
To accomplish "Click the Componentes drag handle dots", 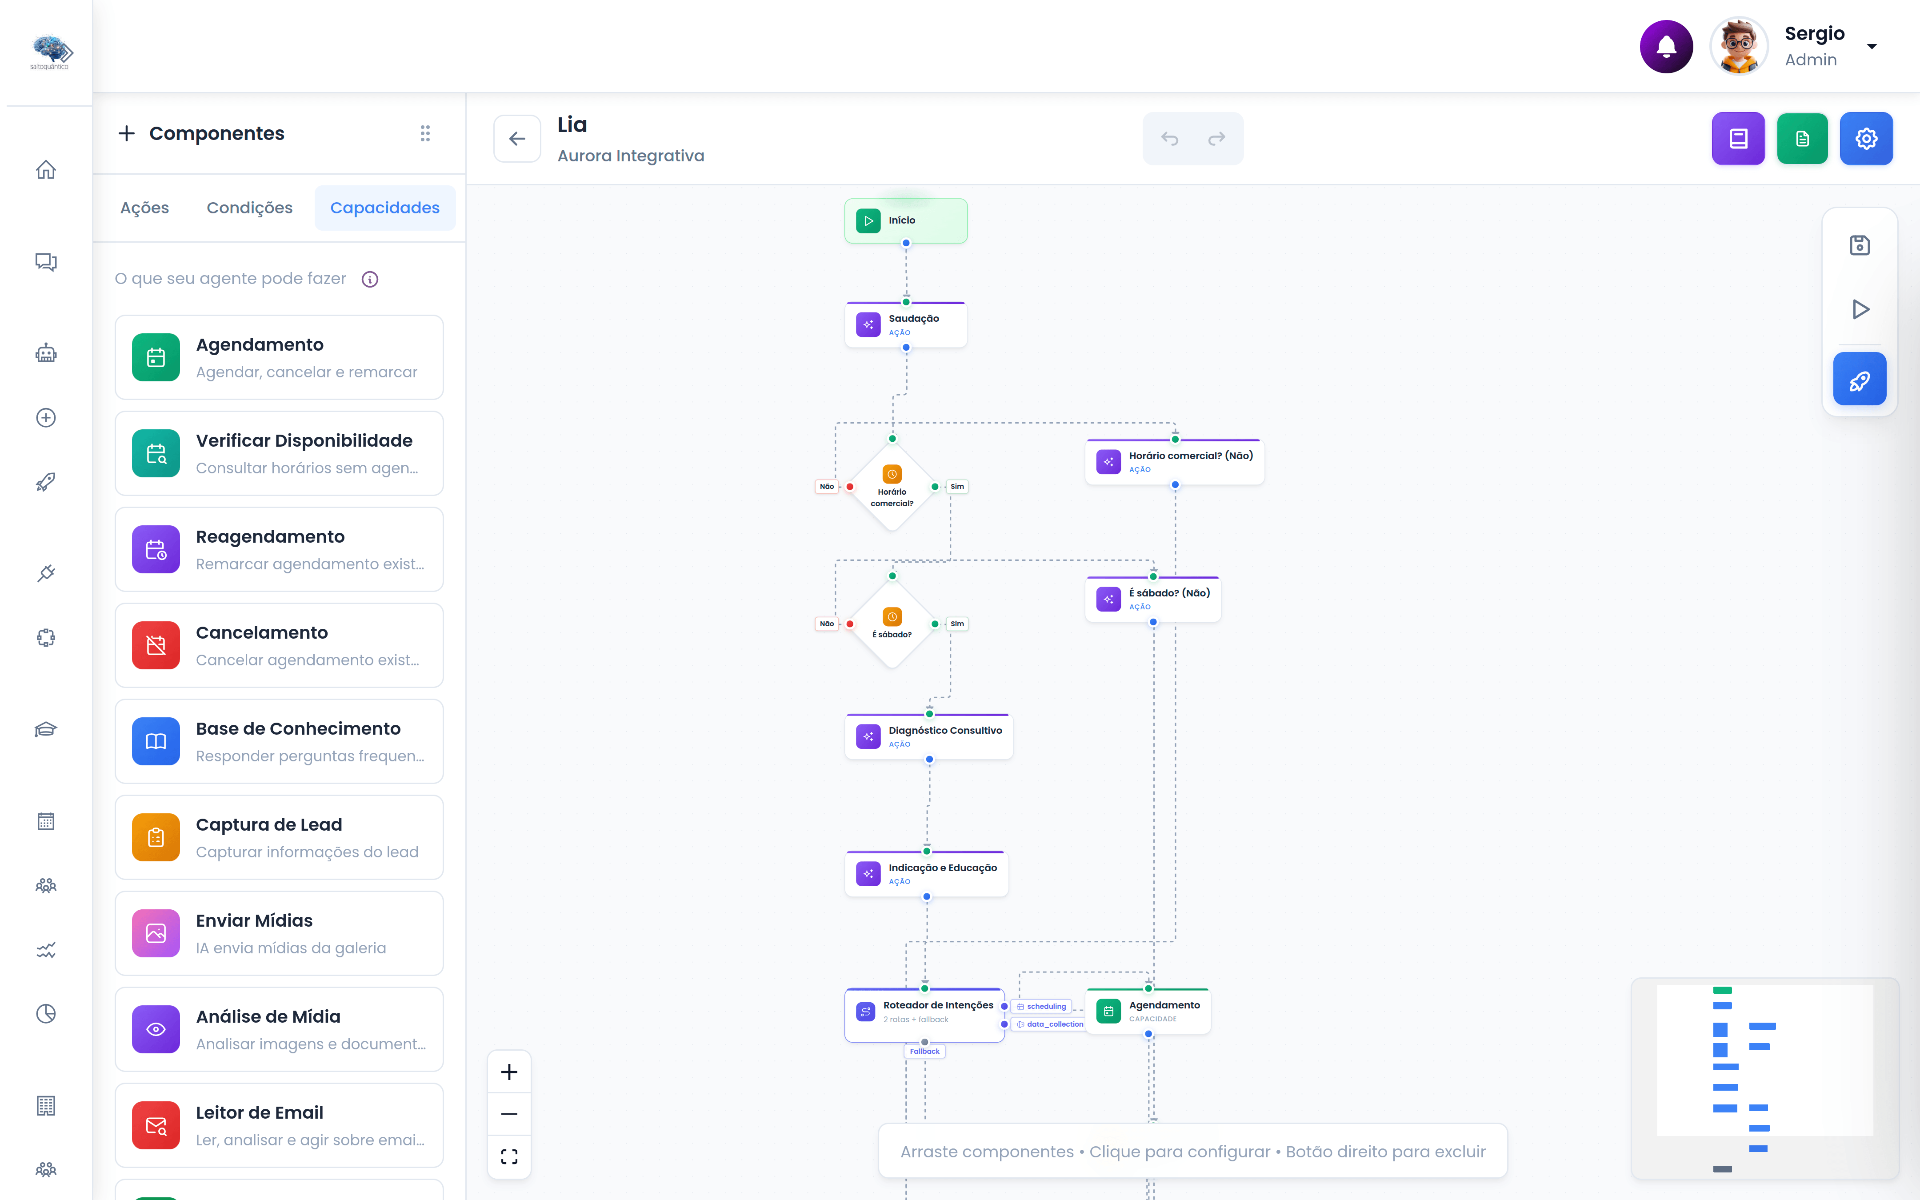I will (425, 133).
